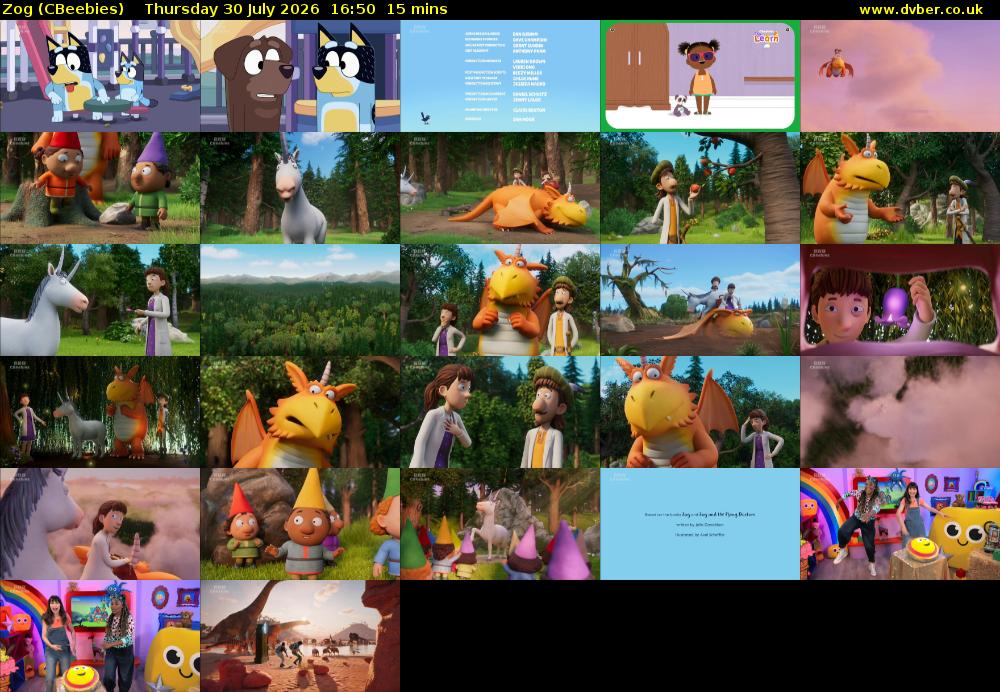
Task: Open thumbnail of presenters beside yellow button
Action: (x=99, y=636)
